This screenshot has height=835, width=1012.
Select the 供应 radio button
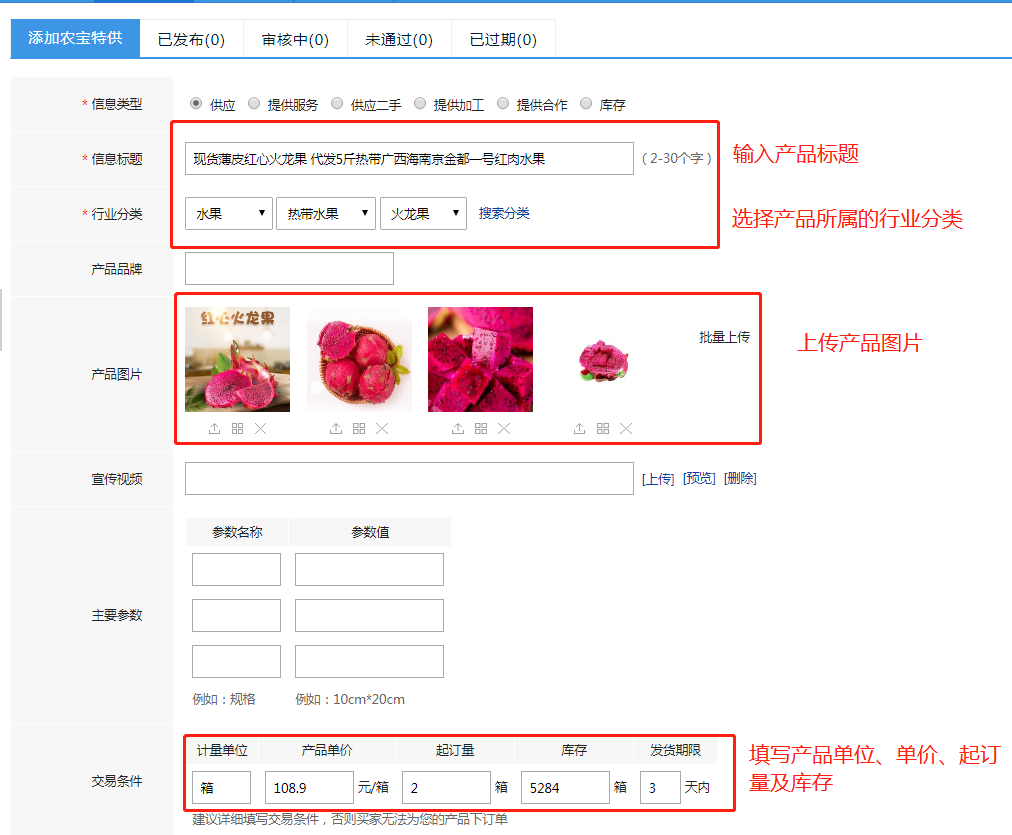pyautogui.click(x=196, y=104)
